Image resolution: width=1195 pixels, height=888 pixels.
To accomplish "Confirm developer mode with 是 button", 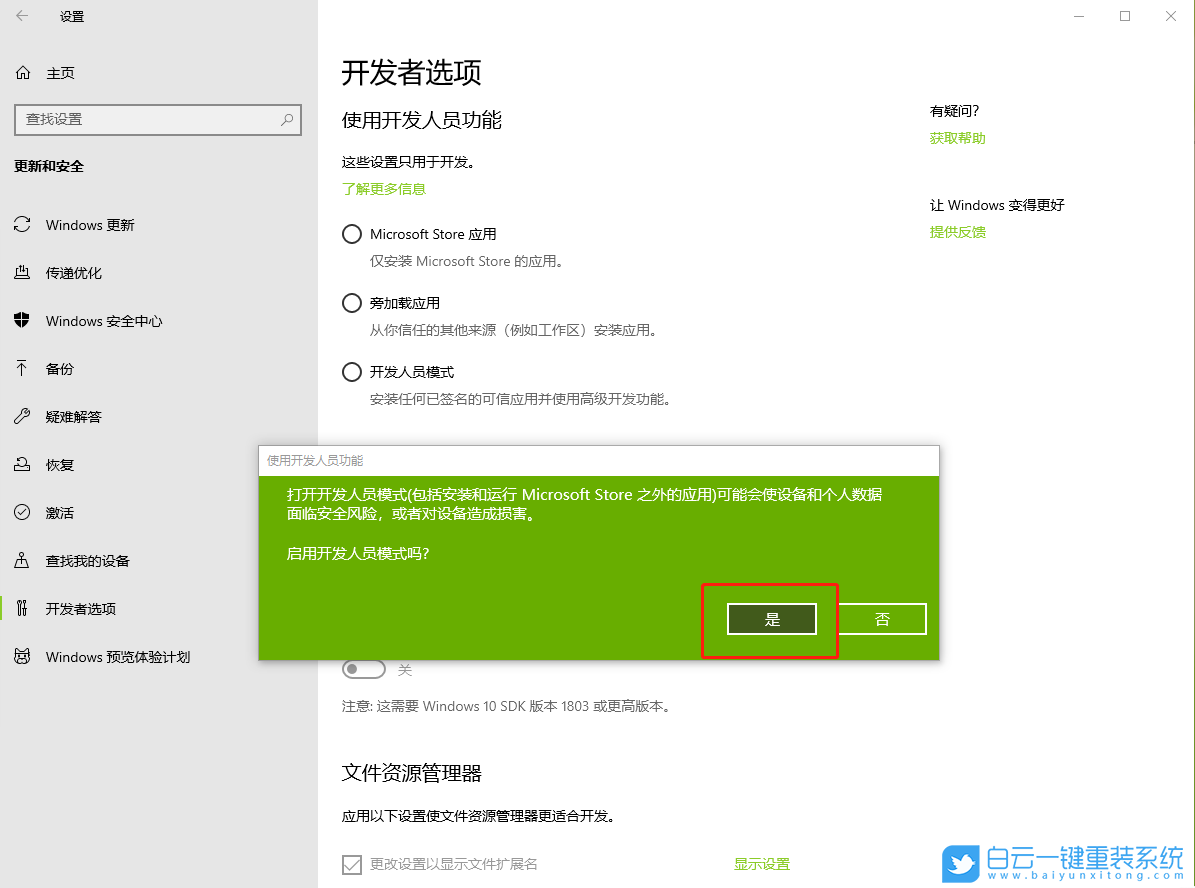I will pos(770,619).
